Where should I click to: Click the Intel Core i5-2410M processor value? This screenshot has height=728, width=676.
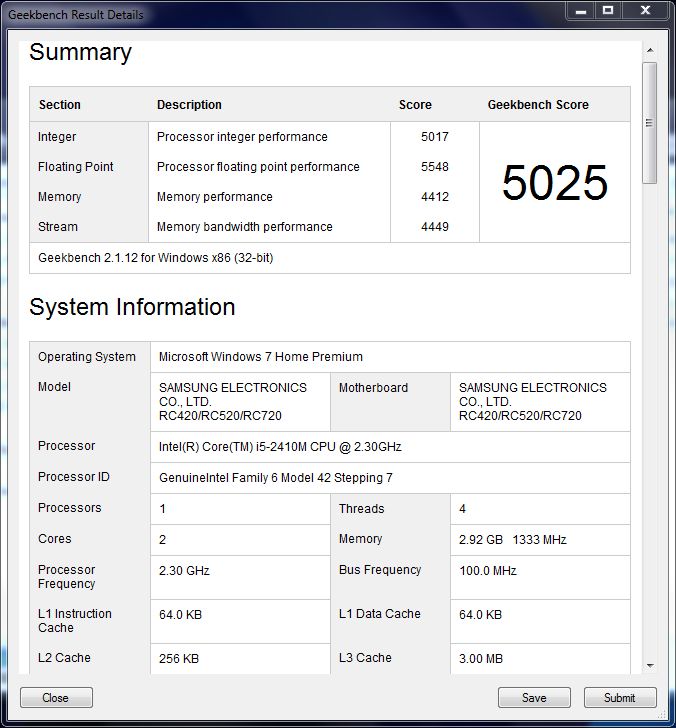(280, 447)
